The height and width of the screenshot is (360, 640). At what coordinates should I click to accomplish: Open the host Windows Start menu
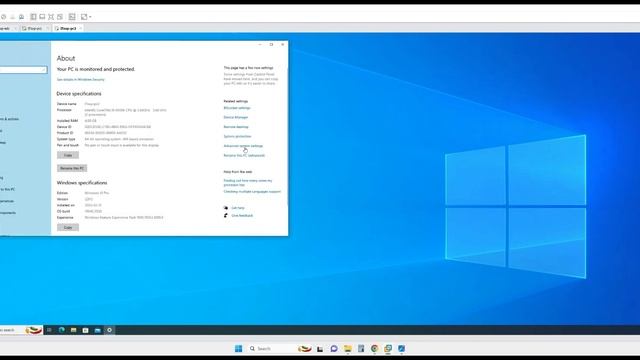pyautogui.click(x=238, y=348)
